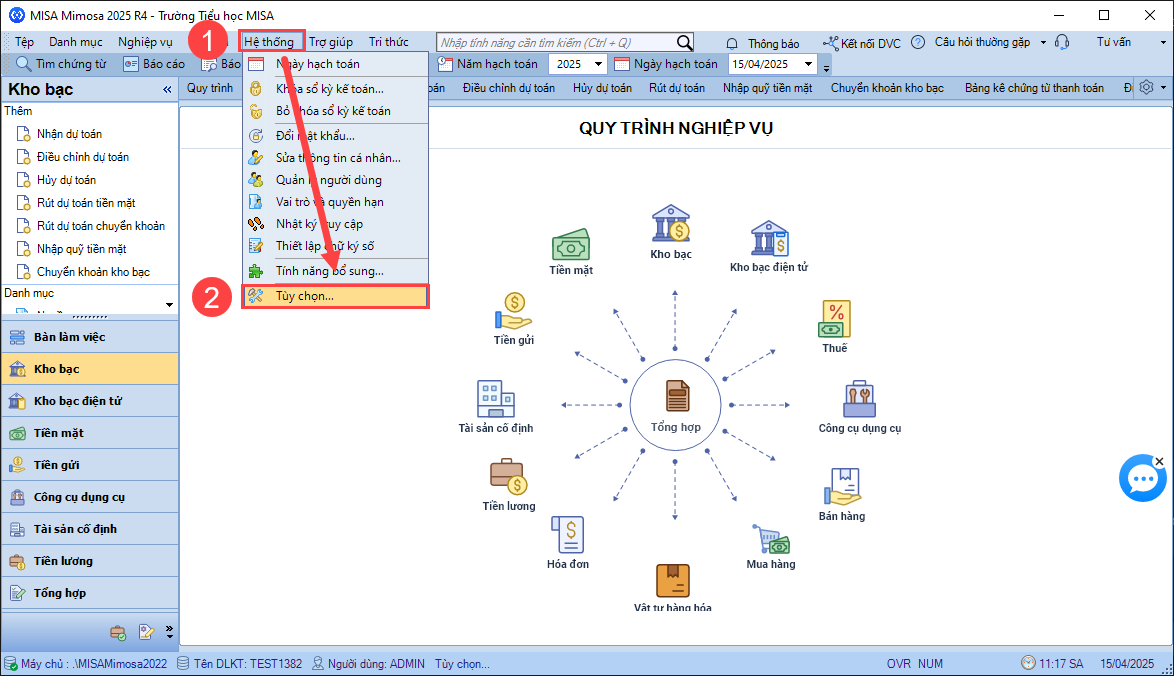
Task: Click the search magnifier icon
Action: click(684, 43)
